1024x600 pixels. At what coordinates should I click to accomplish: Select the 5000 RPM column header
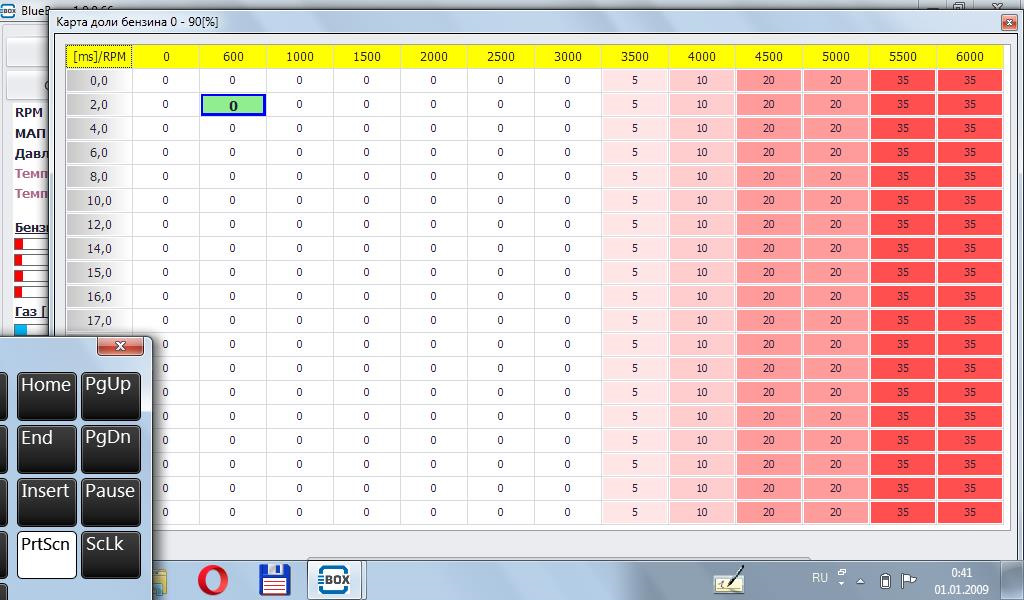coord(835,57)
